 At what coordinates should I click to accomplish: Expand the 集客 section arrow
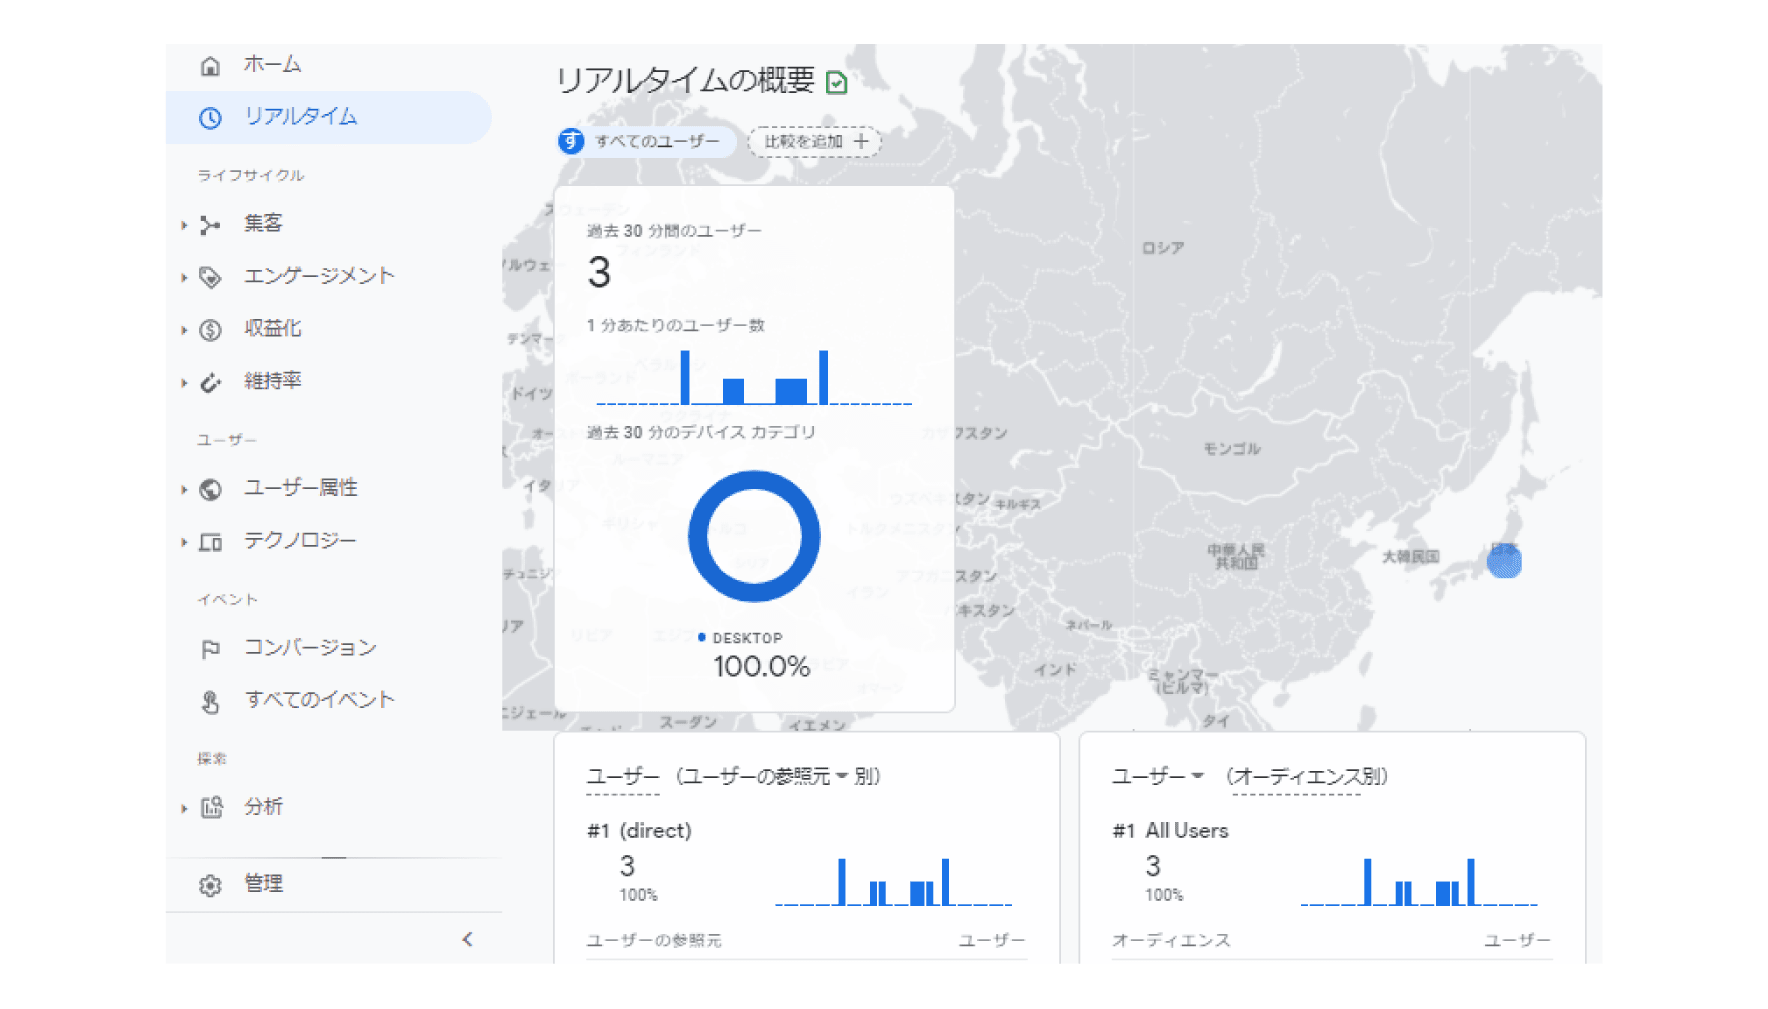[184, 225]
